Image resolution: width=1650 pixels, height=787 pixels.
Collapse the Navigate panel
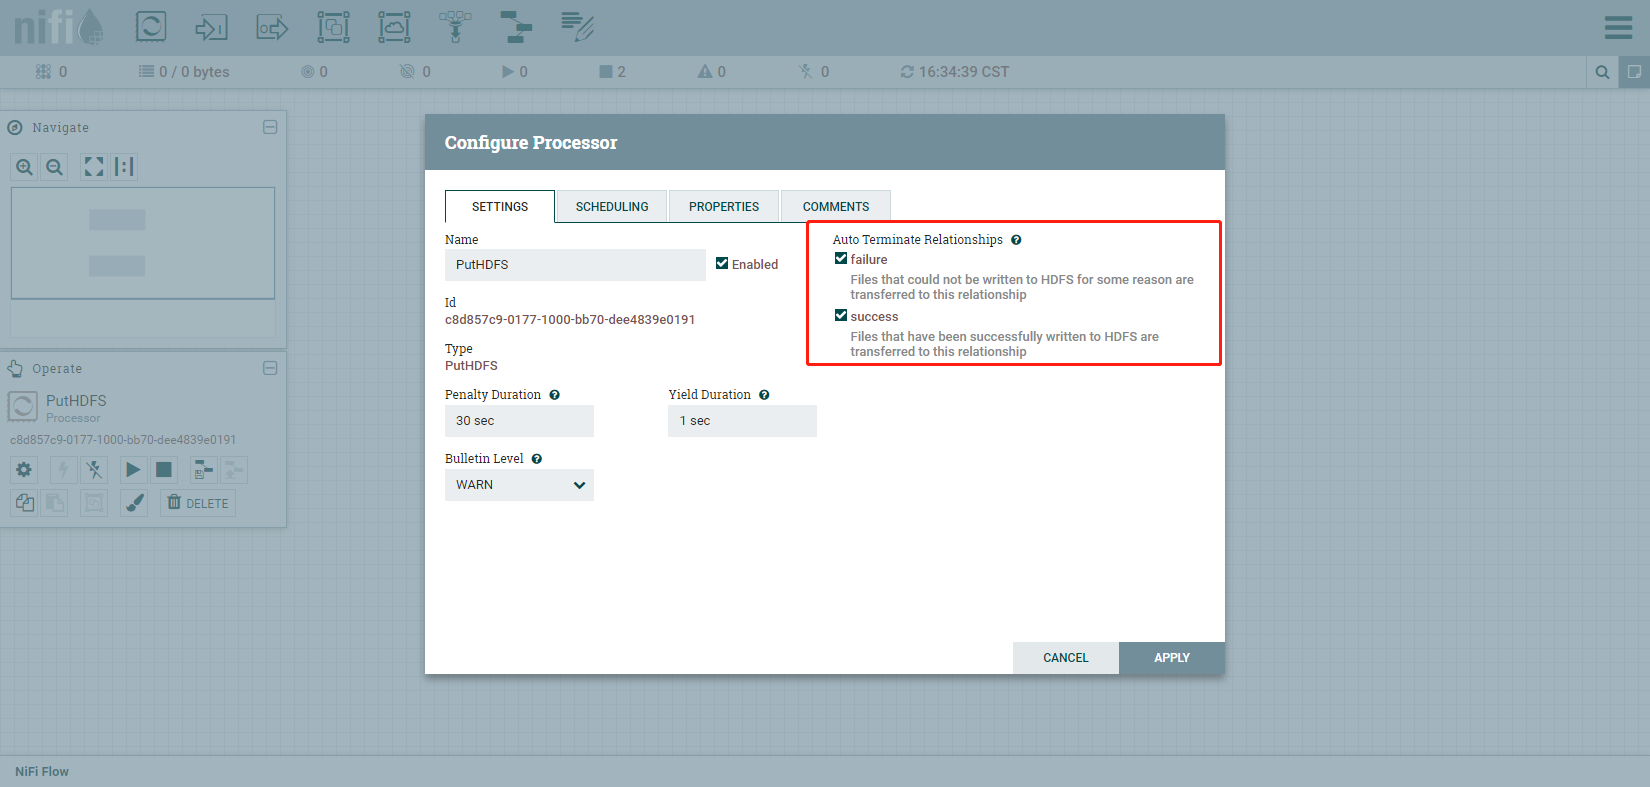tap(270, 127)
